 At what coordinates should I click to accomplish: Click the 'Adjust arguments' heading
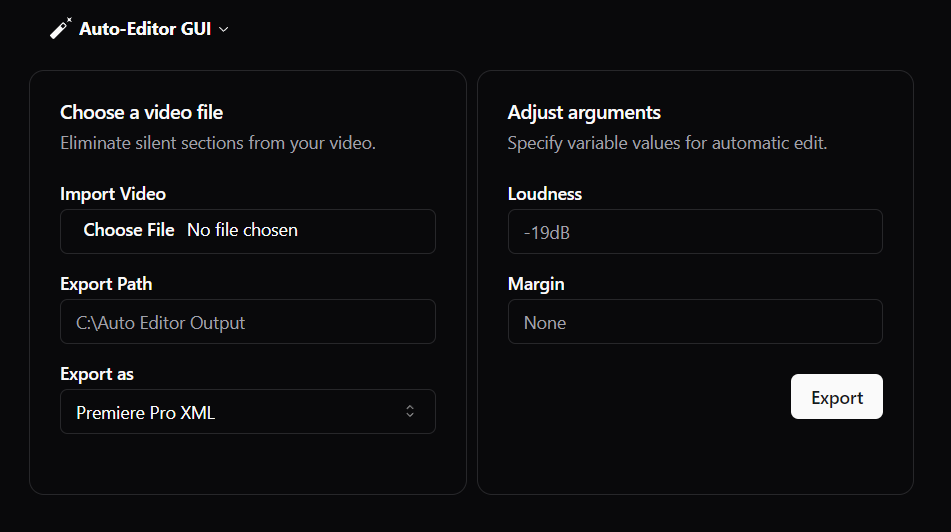click(584, 112)
